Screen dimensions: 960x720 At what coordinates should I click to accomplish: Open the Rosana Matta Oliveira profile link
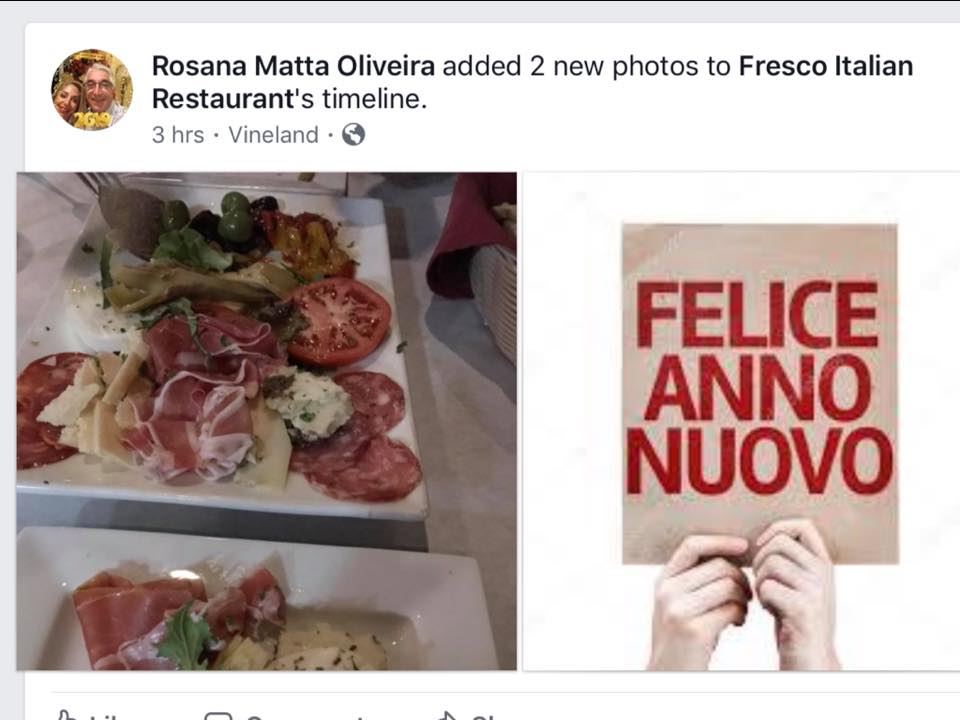pyautogui.click(x=293, y=67)
